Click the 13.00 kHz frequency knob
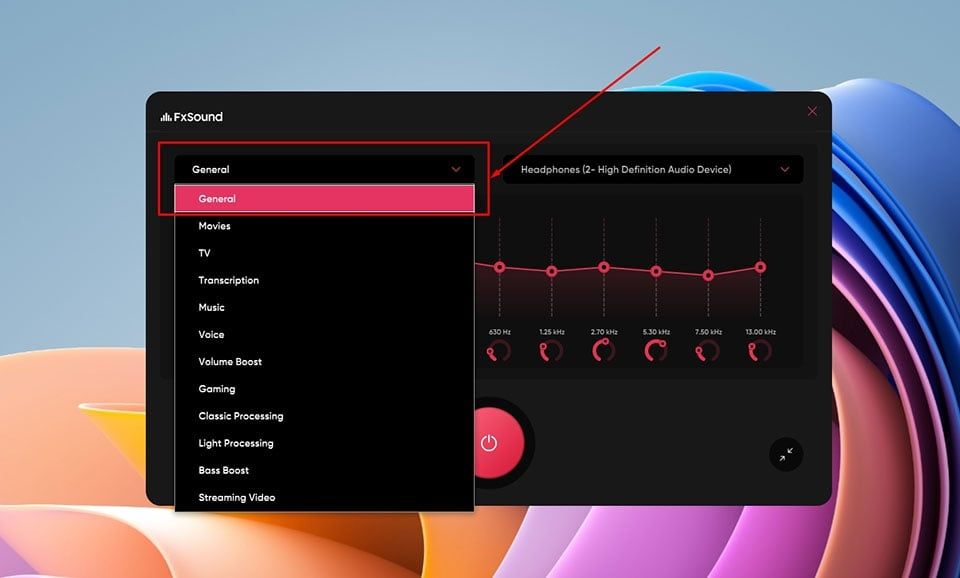The width and height of the screenshot is (960, 578). (760, 351)
